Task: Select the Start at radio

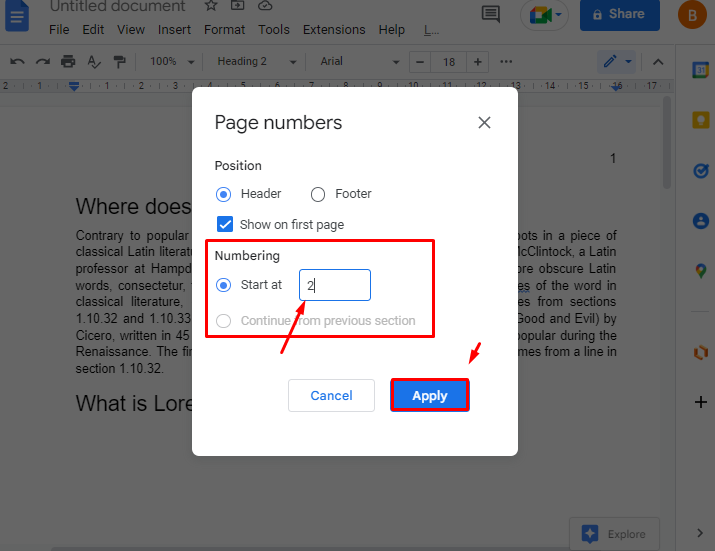Action: [x=223, y=285]
